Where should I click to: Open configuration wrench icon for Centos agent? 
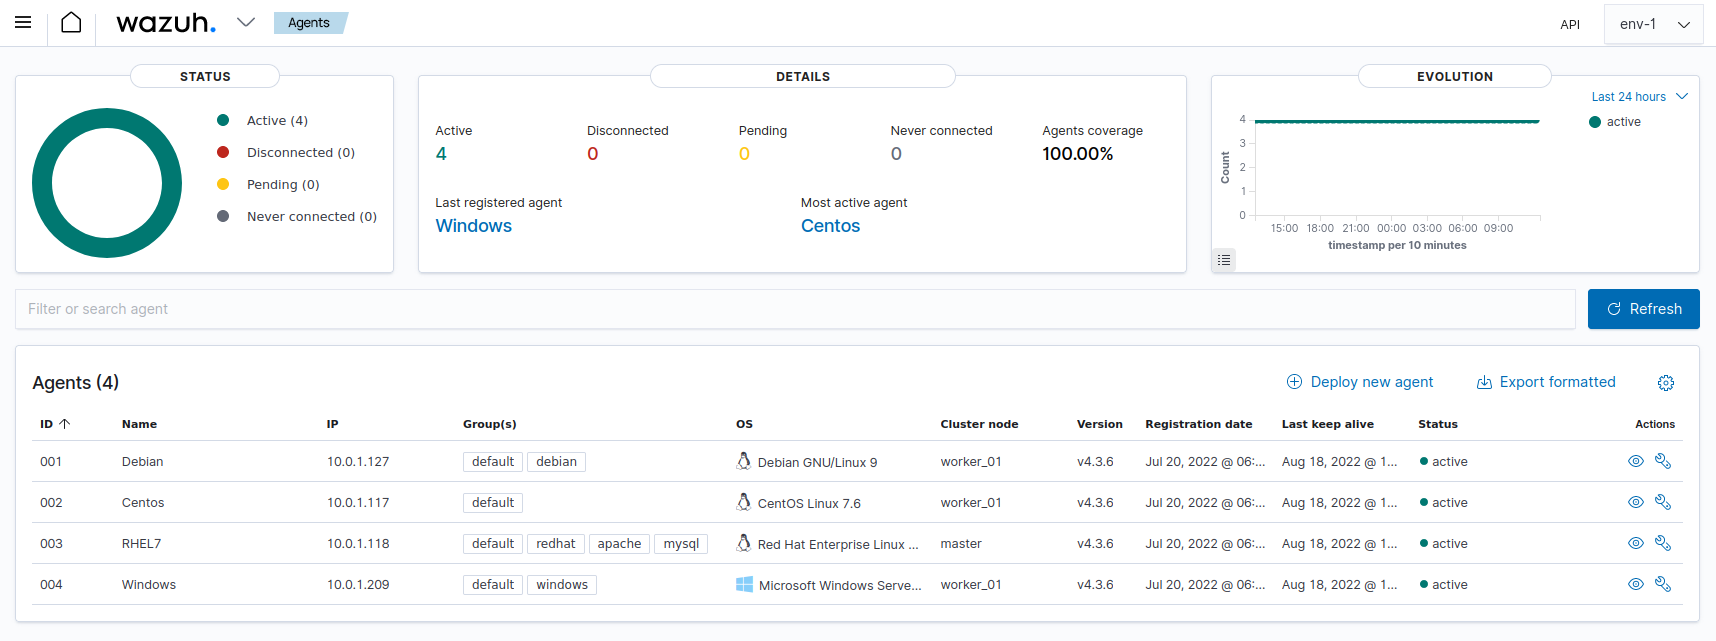(1663, 502)
